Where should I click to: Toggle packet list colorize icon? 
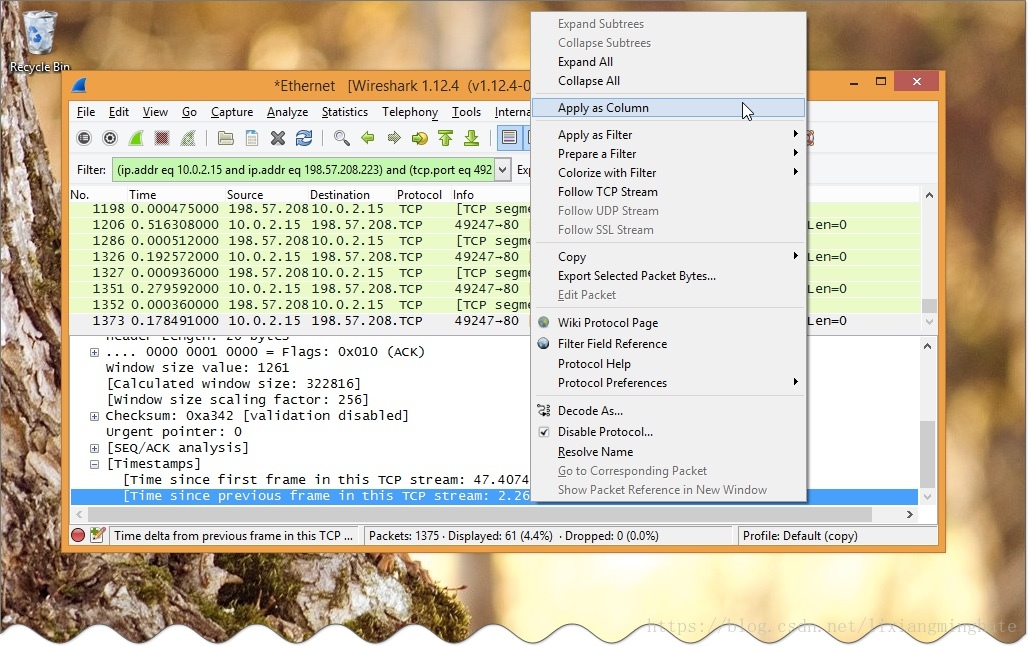[509, 138]
